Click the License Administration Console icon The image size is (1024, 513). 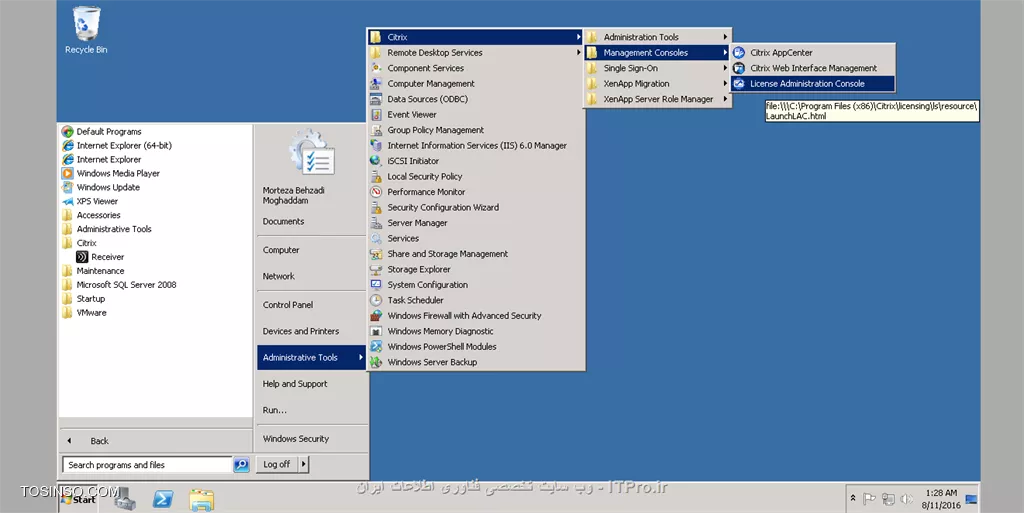tap(739, 84)
